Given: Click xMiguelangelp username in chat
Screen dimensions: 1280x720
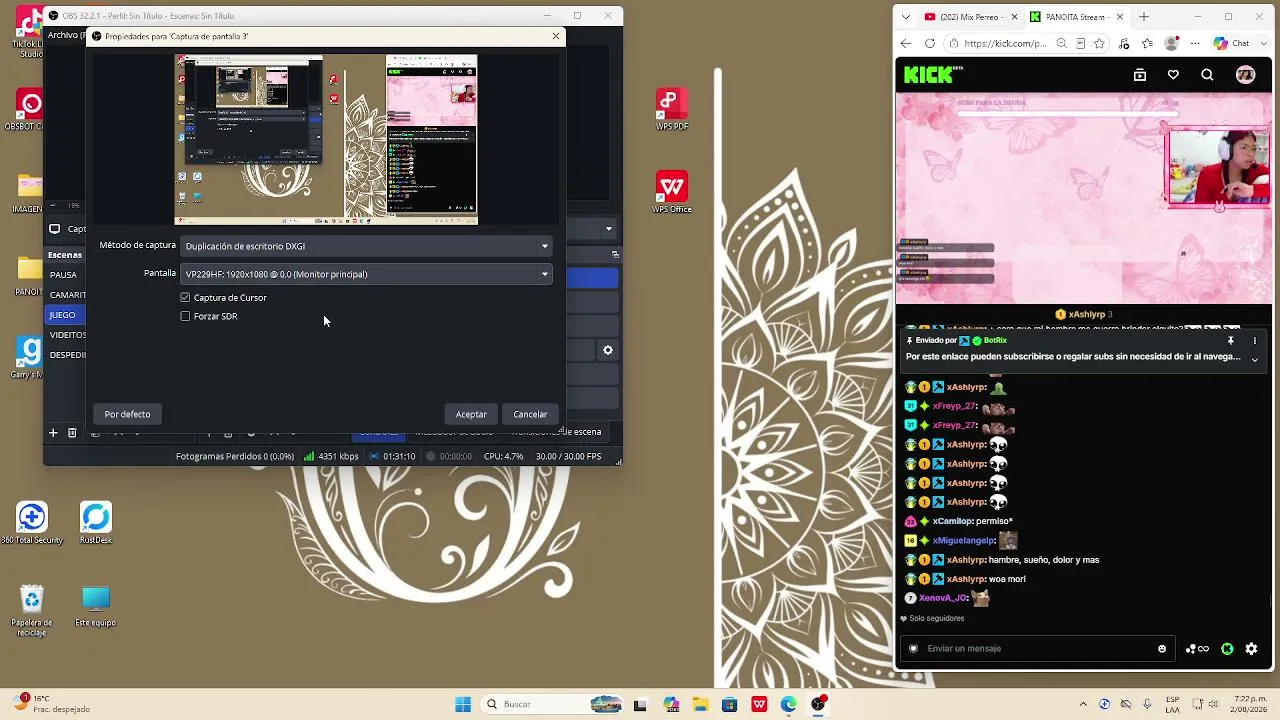Looking at the screenshot, I should [963, 541].
